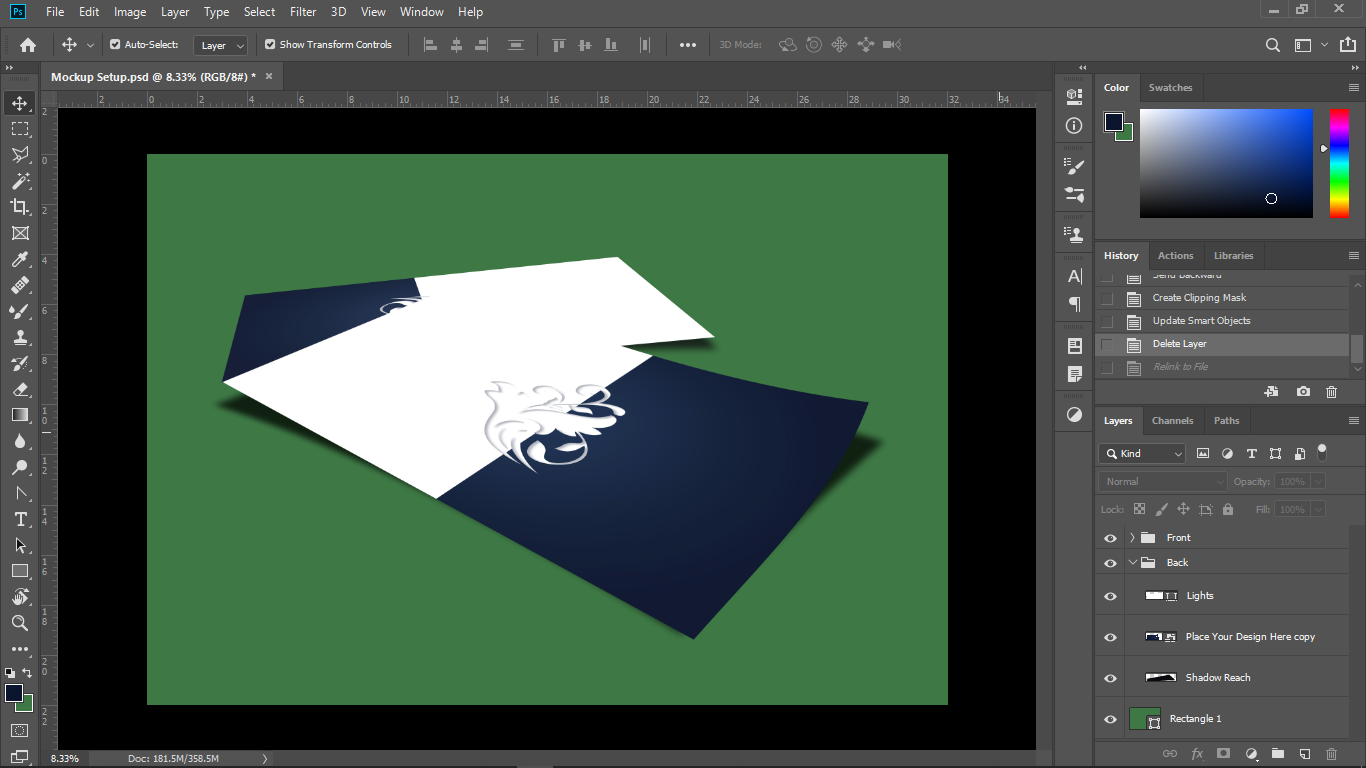
Task: Activate the Zoom tool
Action: pos(20,623)
